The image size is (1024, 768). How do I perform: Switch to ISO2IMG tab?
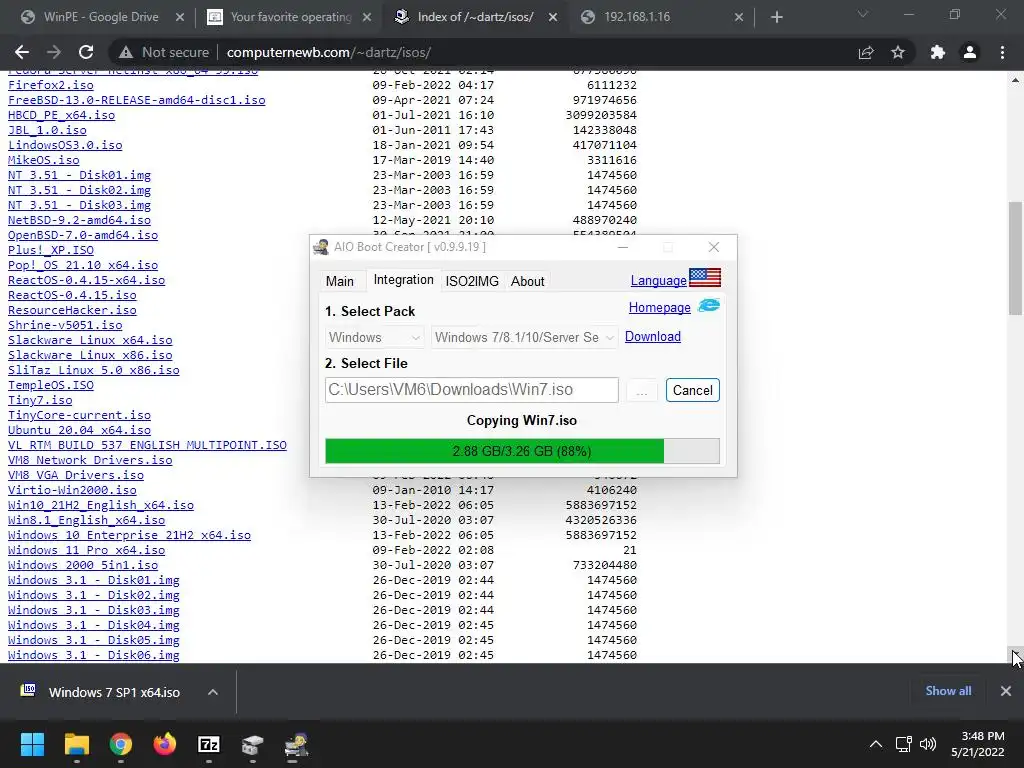(472, 281)
